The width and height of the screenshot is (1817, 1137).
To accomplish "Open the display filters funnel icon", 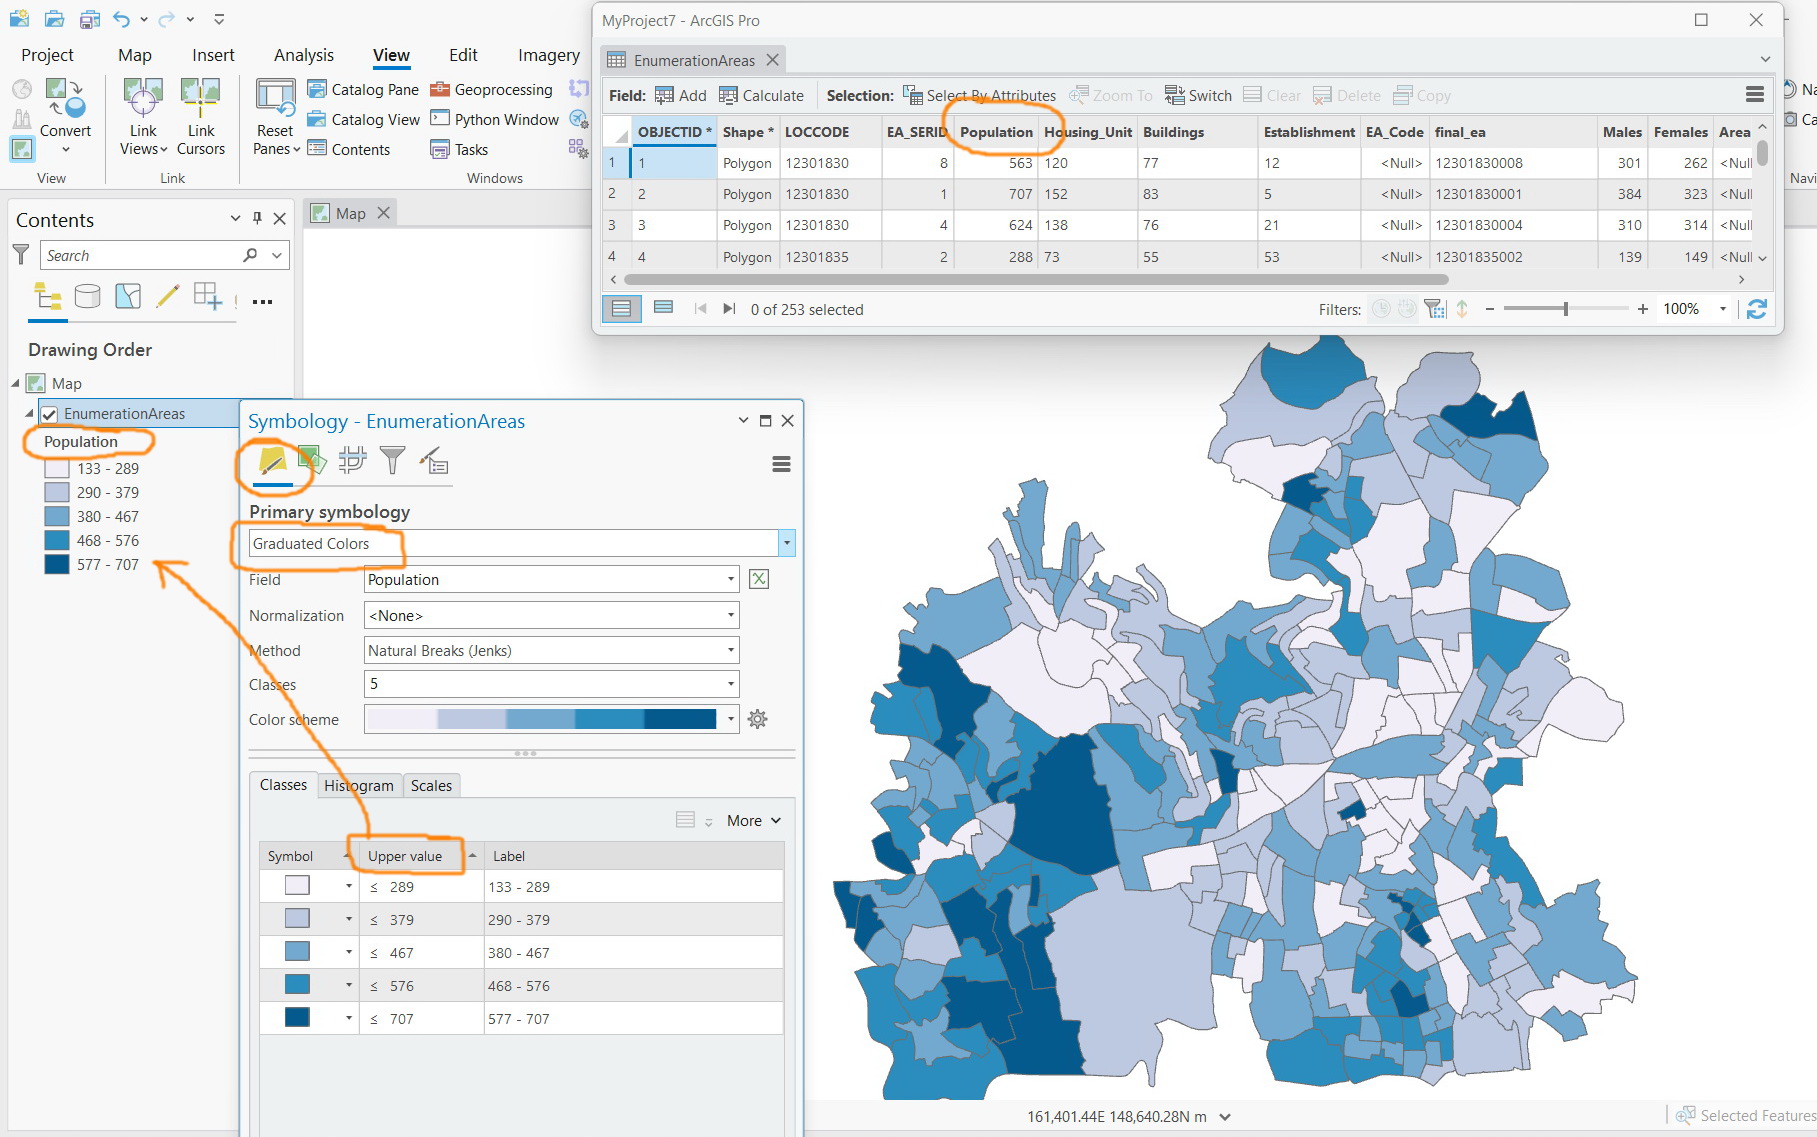I will pos(392,460).
